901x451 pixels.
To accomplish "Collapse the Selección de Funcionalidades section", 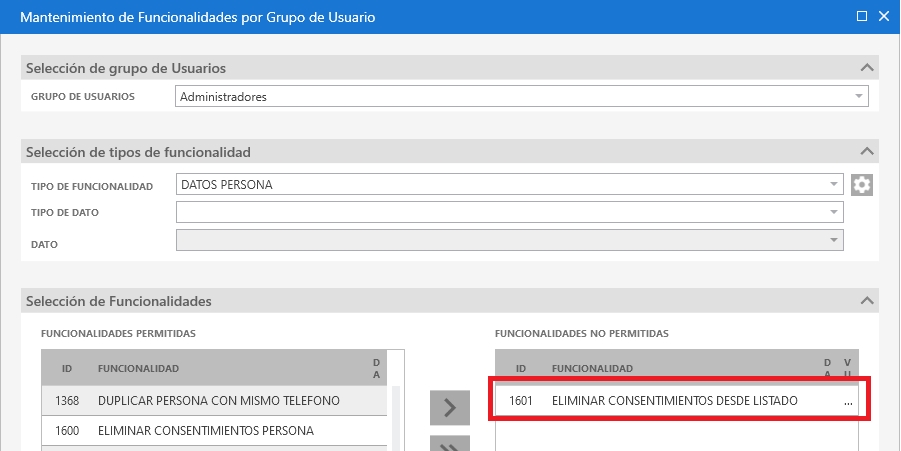I will tap(867, 300).
